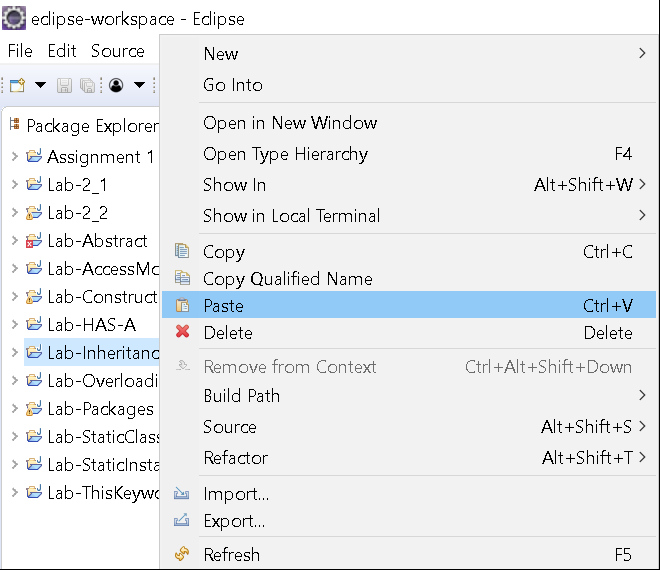660x570 pixels.
Task: Choose Copy from the context menu
Action: click(409, 252)
